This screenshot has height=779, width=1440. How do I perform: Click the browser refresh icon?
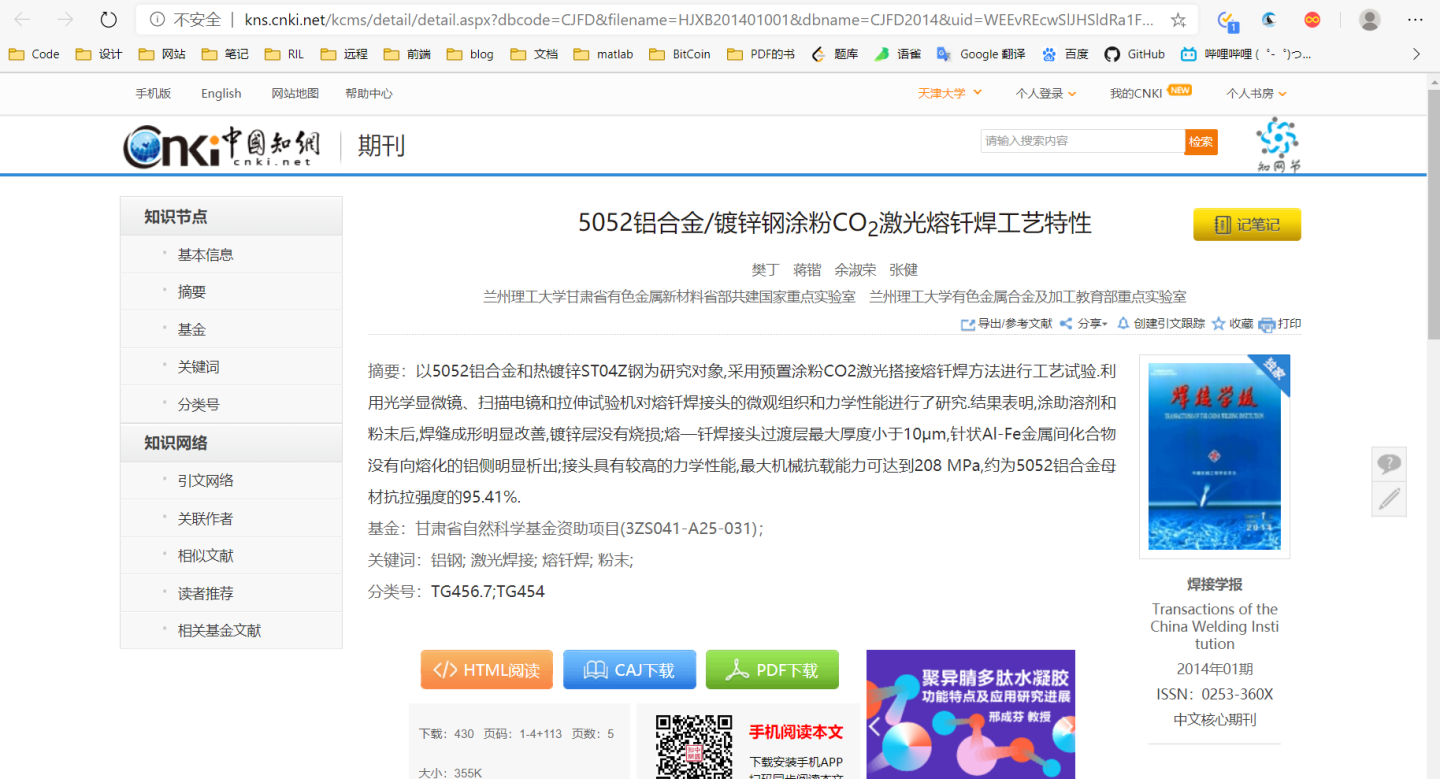[x=109, y=19]
